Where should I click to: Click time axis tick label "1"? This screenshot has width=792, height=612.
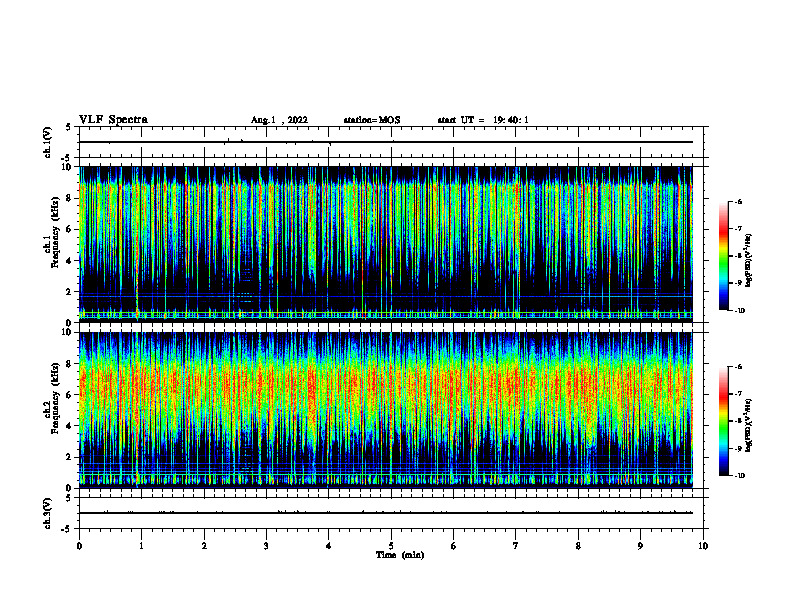click(141, 546)
